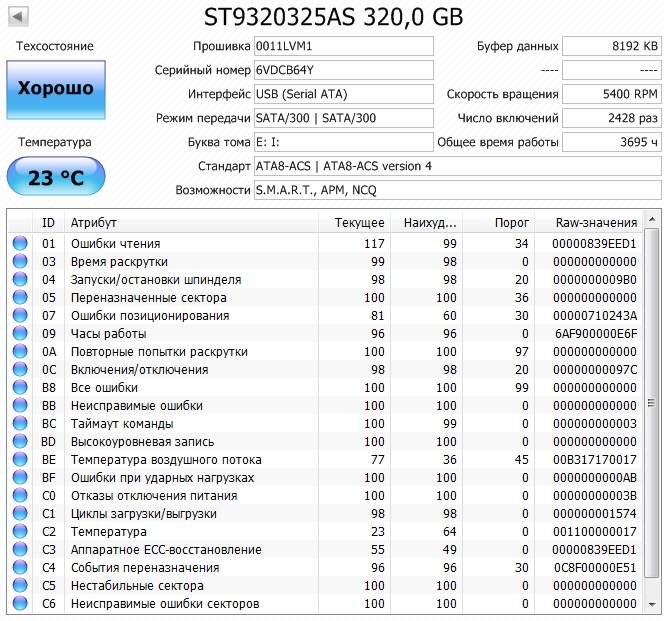The width and height of the screenshot is (669, 621).
Task: Click attribute name Переназначенные сектора
Action: pos(148,297)
